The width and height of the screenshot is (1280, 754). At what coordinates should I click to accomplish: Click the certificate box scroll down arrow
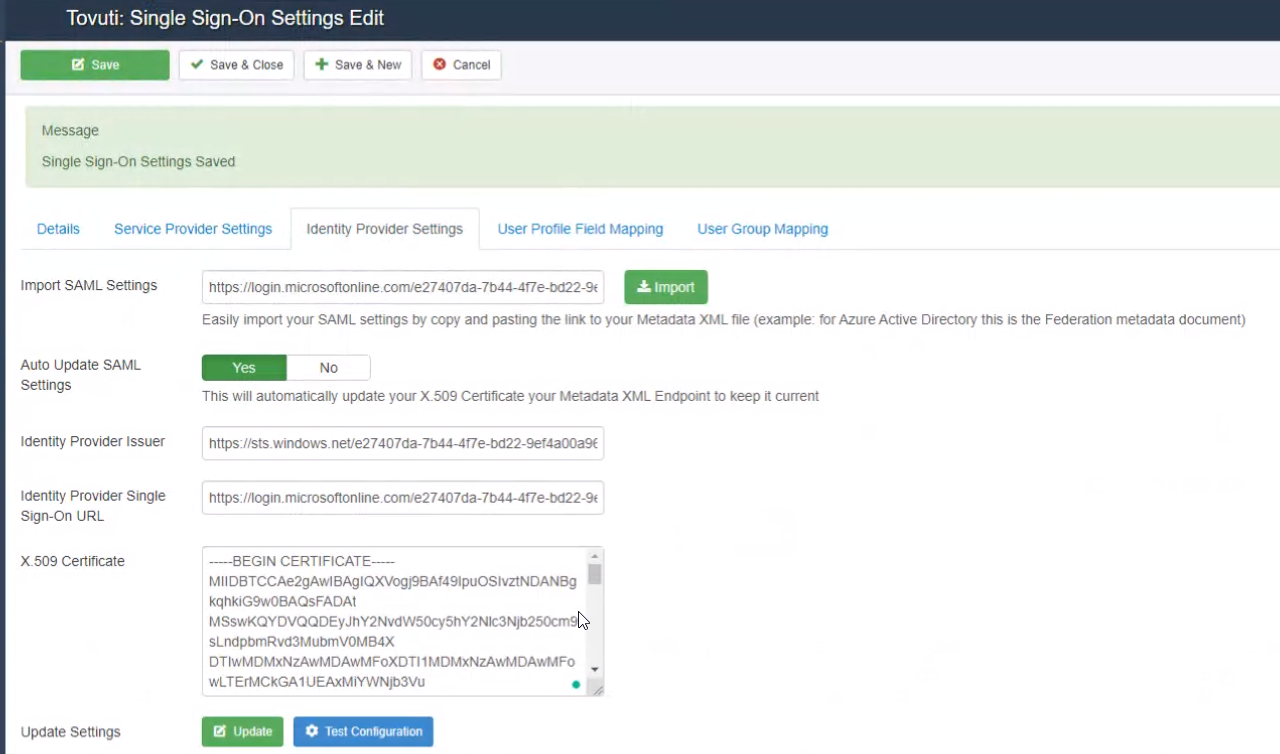point(594,669)
